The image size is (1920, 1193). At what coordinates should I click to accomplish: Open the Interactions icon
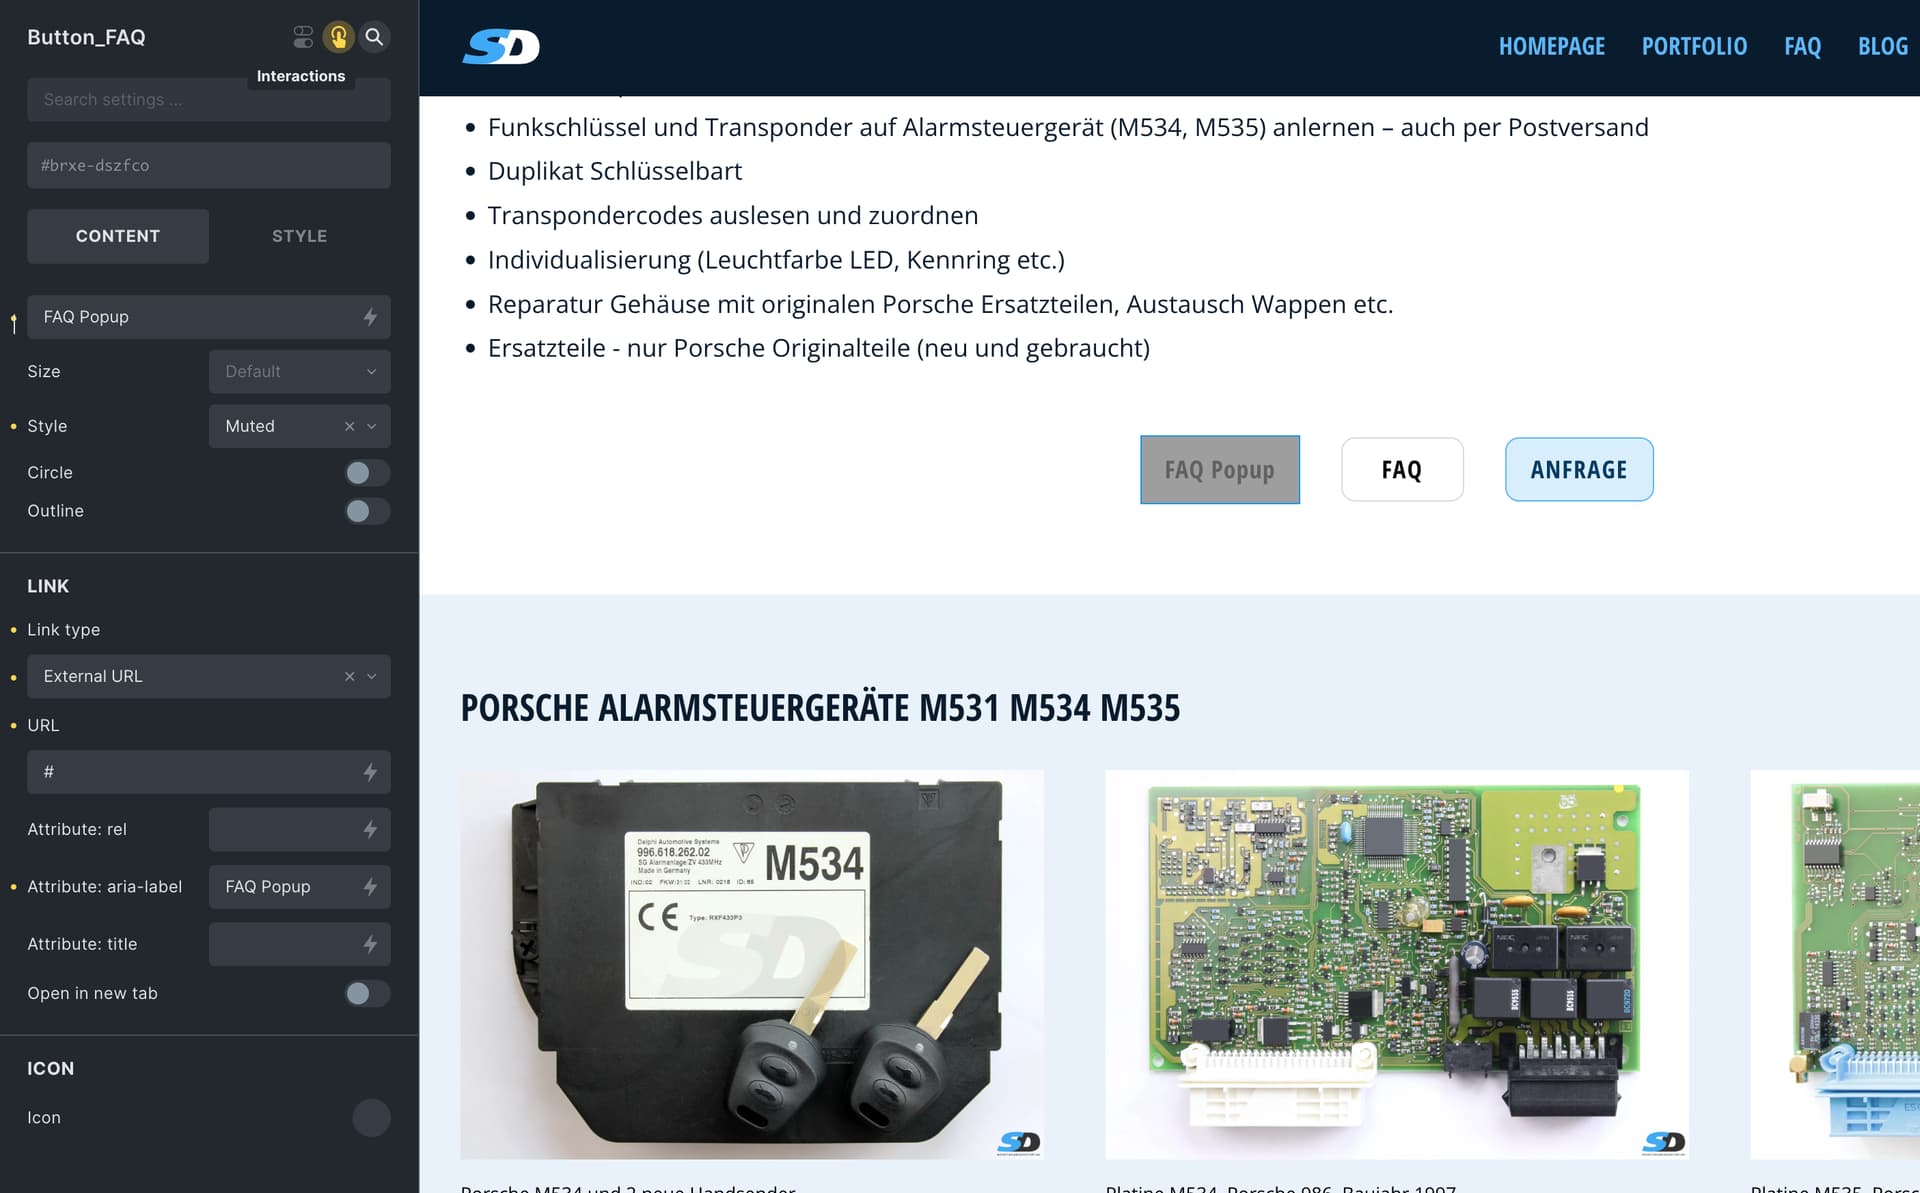pos(339,37)
